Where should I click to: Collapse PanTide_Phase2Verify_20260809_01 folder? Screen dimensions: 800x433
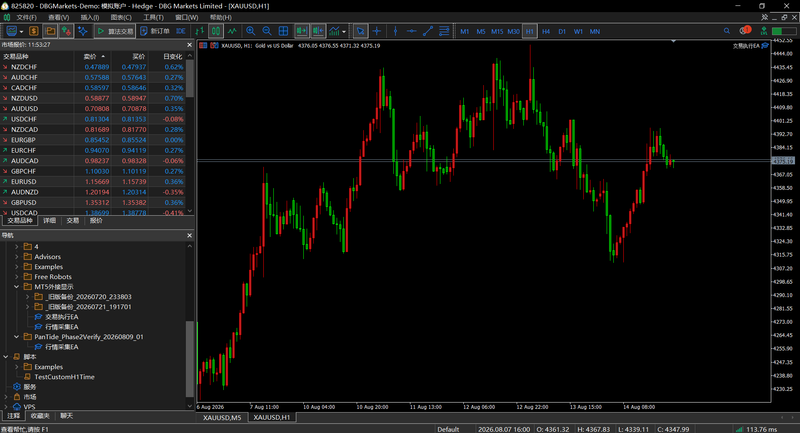16,337
